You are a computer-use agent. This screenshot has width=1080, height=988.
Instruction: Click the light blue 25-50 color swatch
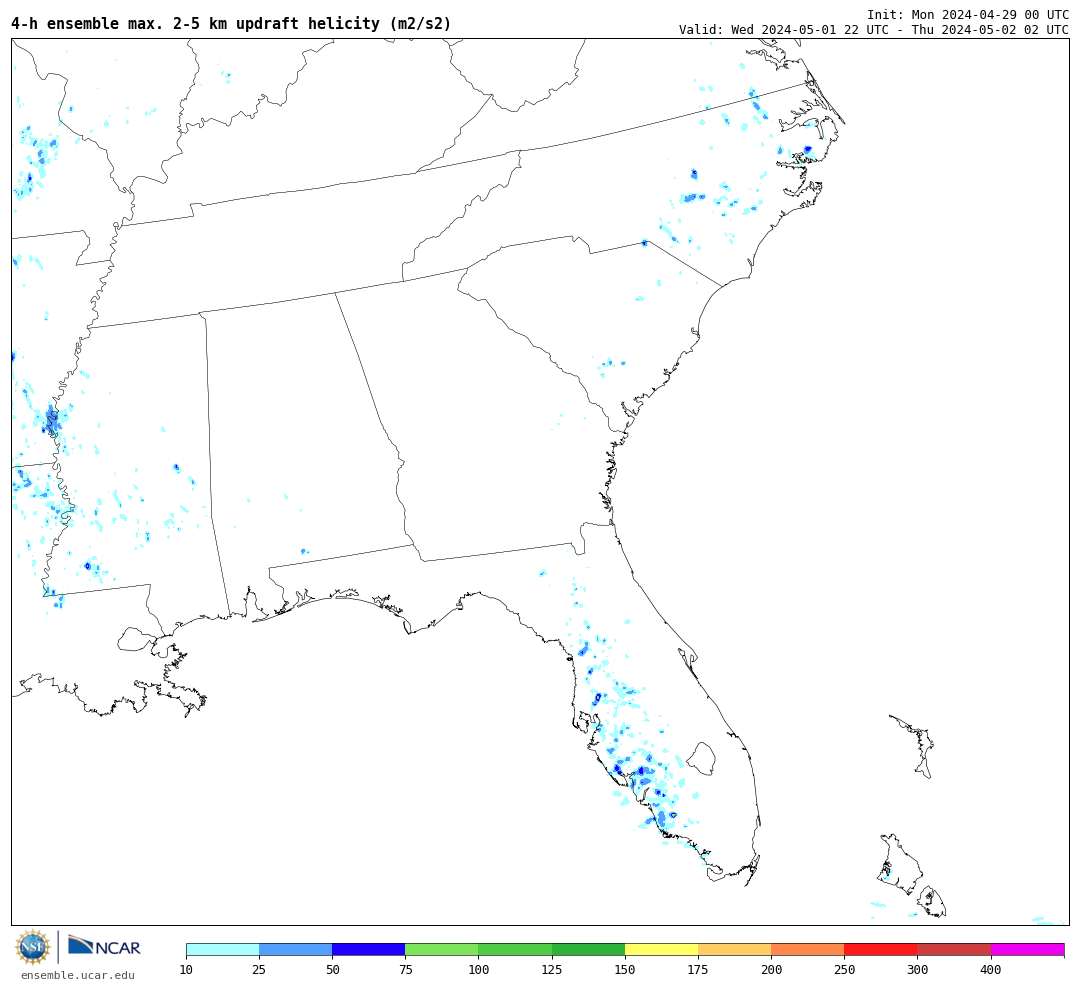pos(295,950)
